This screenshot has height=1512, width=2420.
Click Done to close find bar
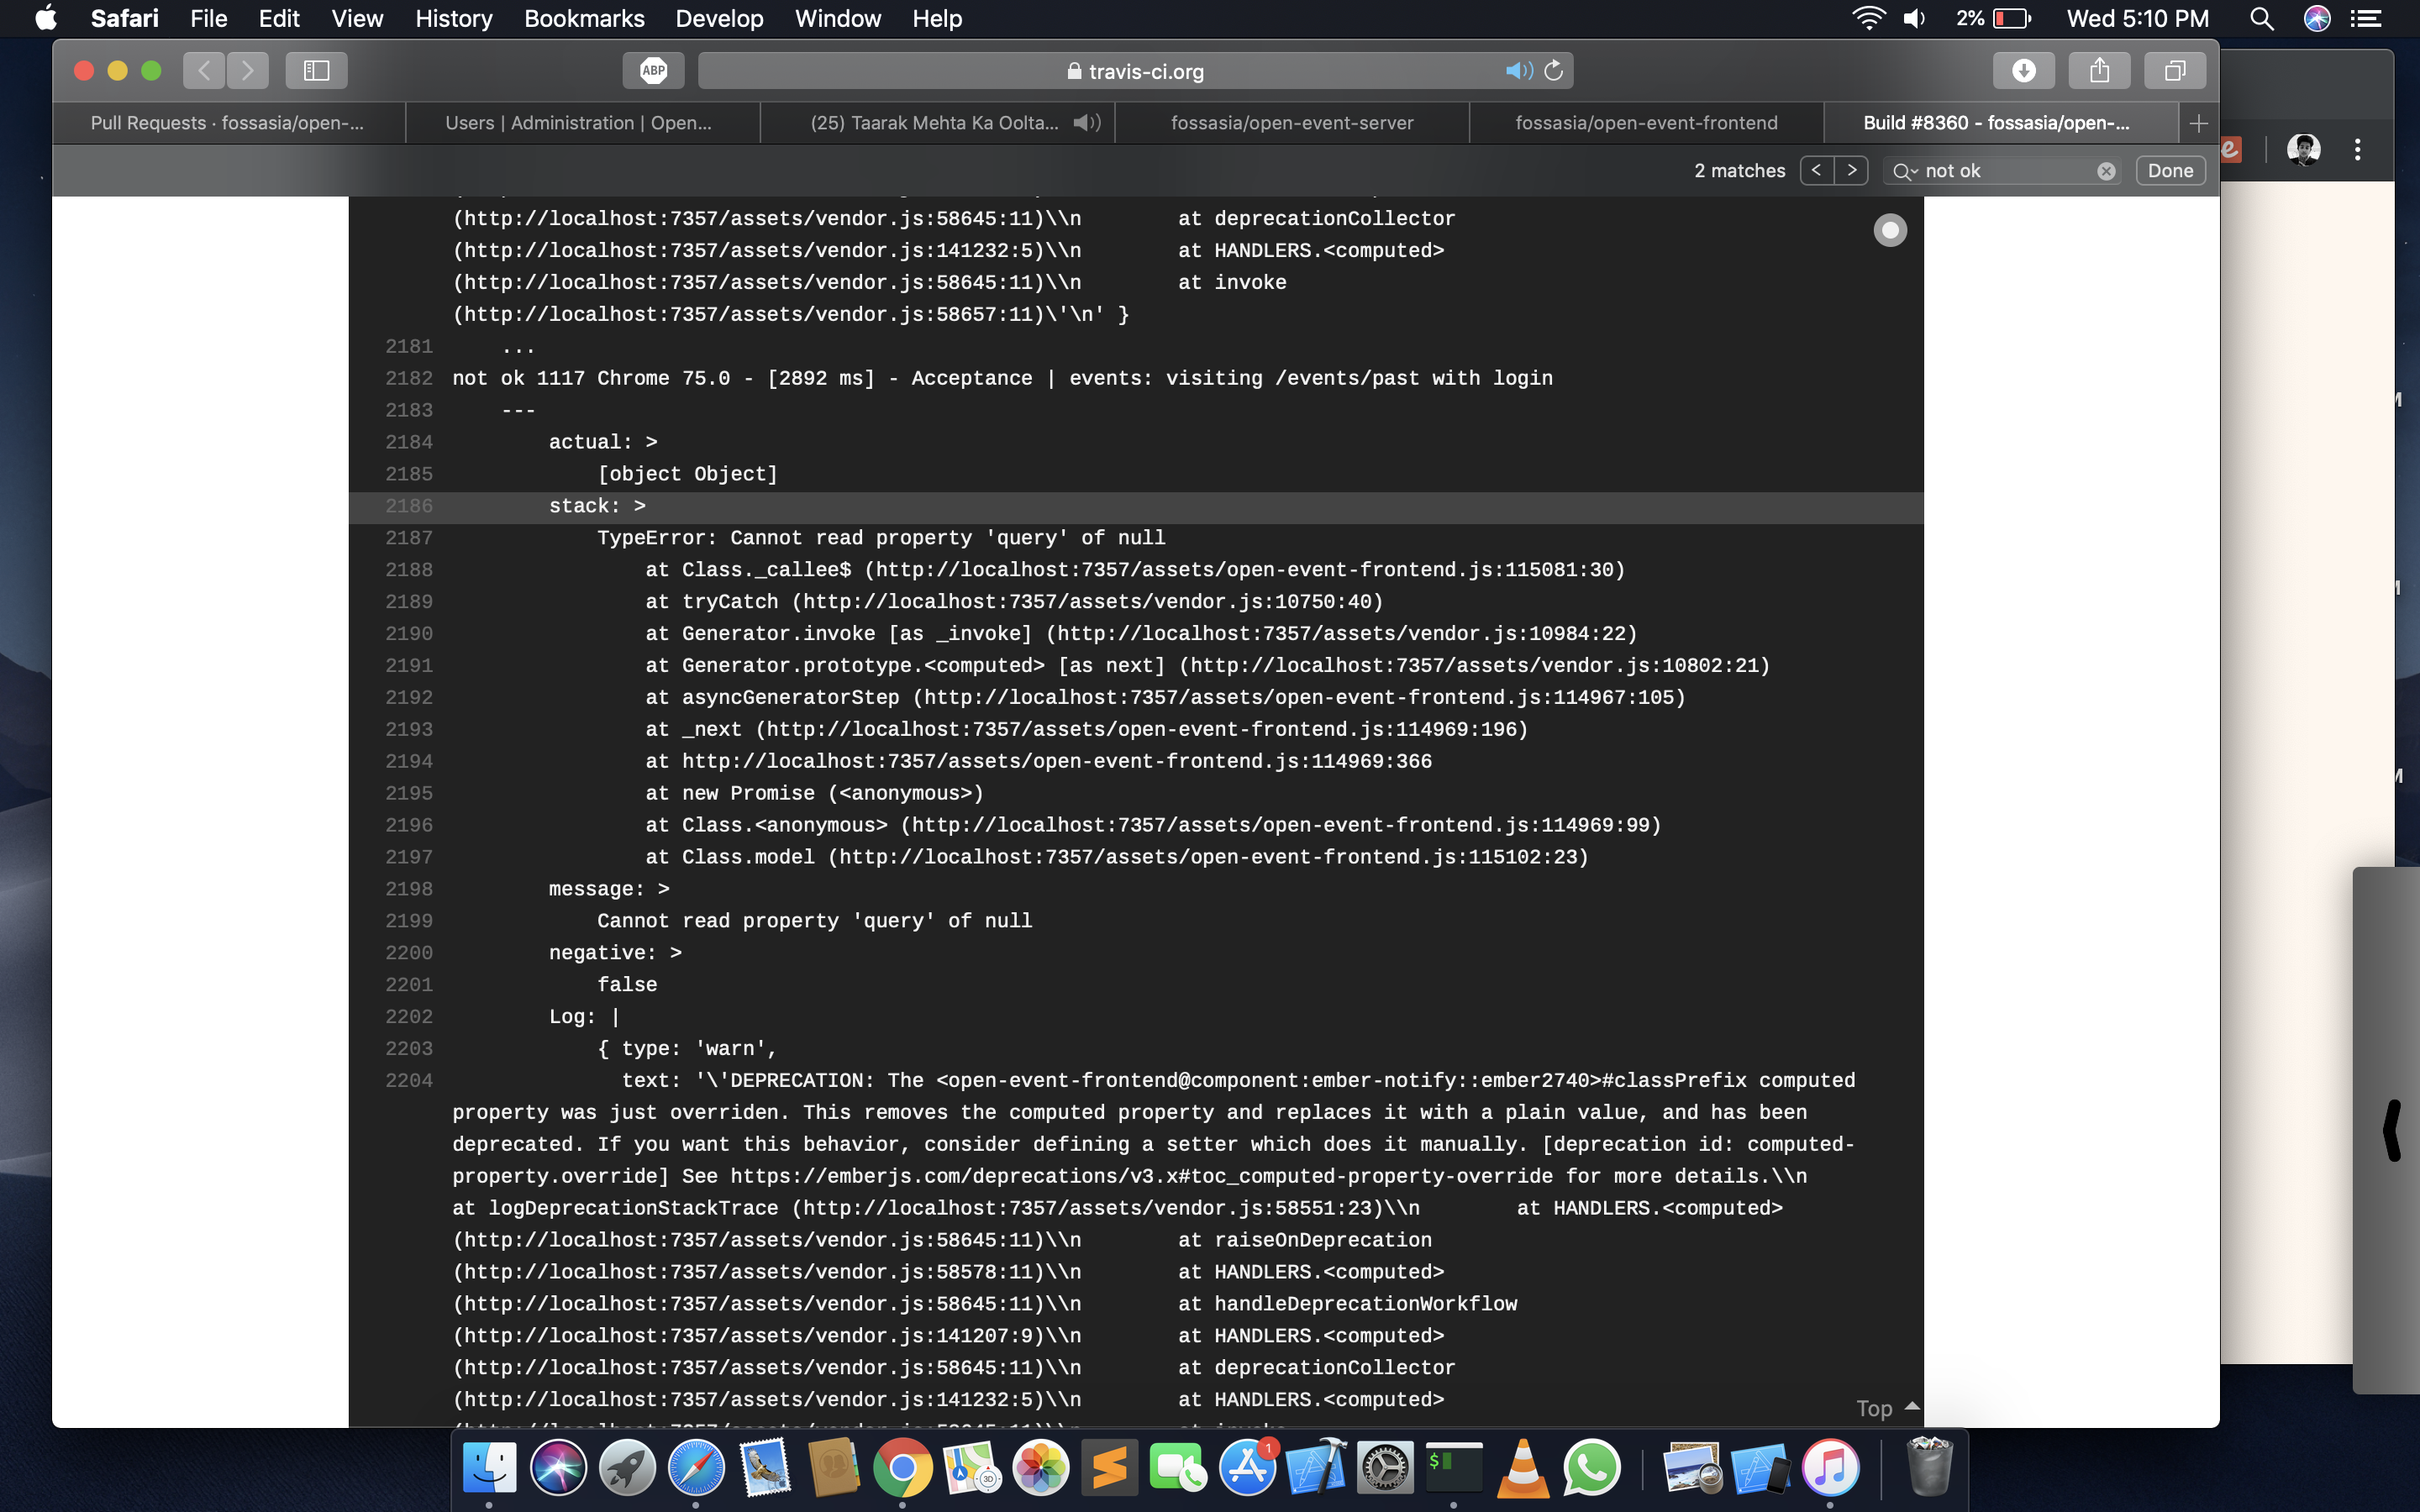pyautogui.click(x=2170, y=170)
